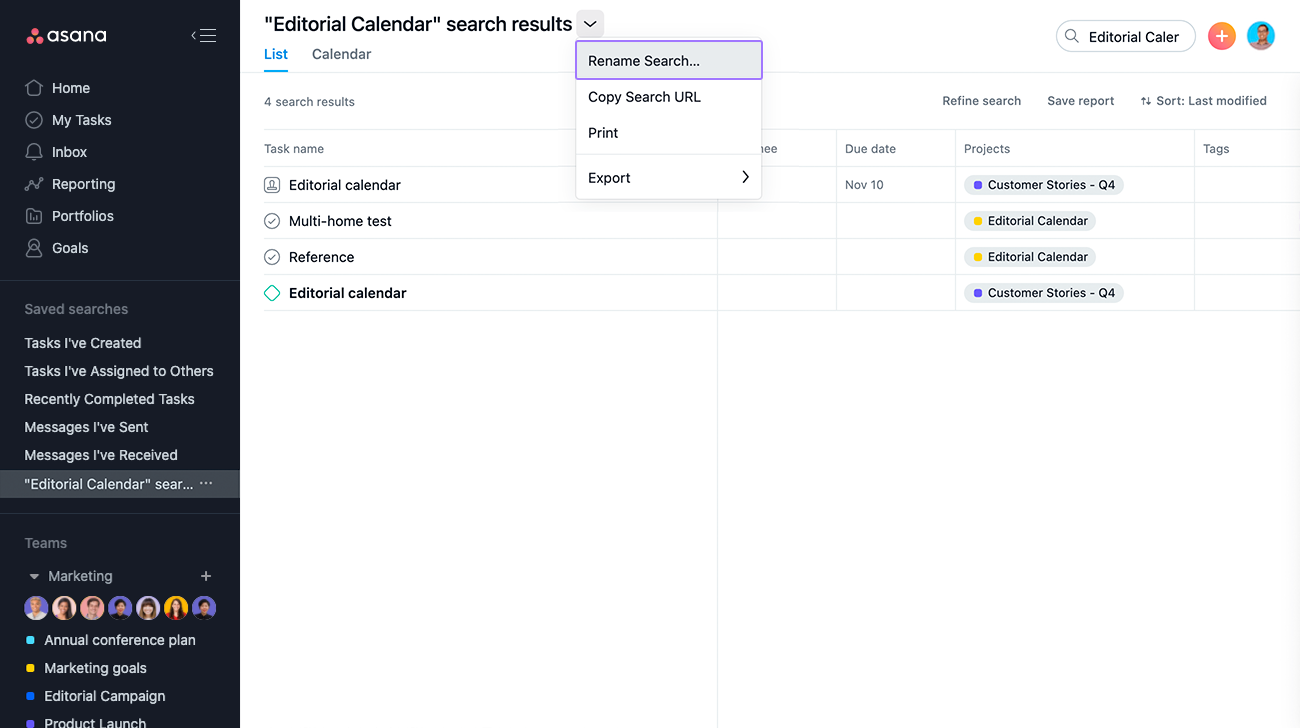Click the Task name column header

(294, 149)
